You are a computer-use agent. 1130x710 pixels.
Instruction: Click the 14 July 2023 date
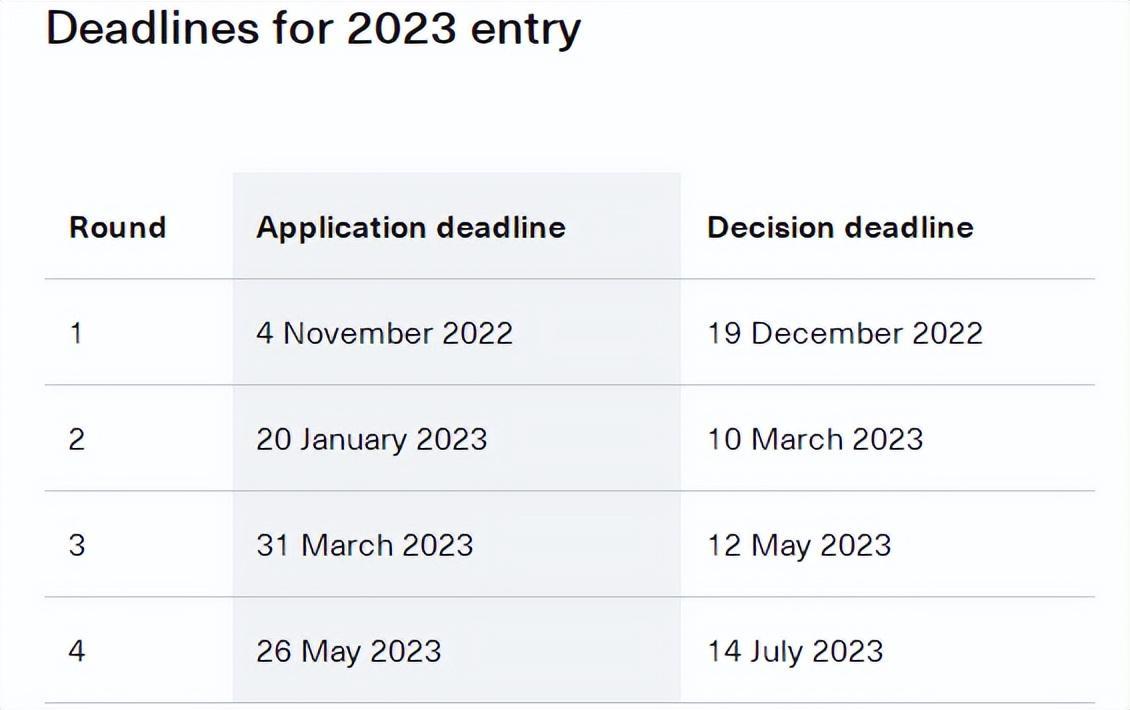coord(795,652)
